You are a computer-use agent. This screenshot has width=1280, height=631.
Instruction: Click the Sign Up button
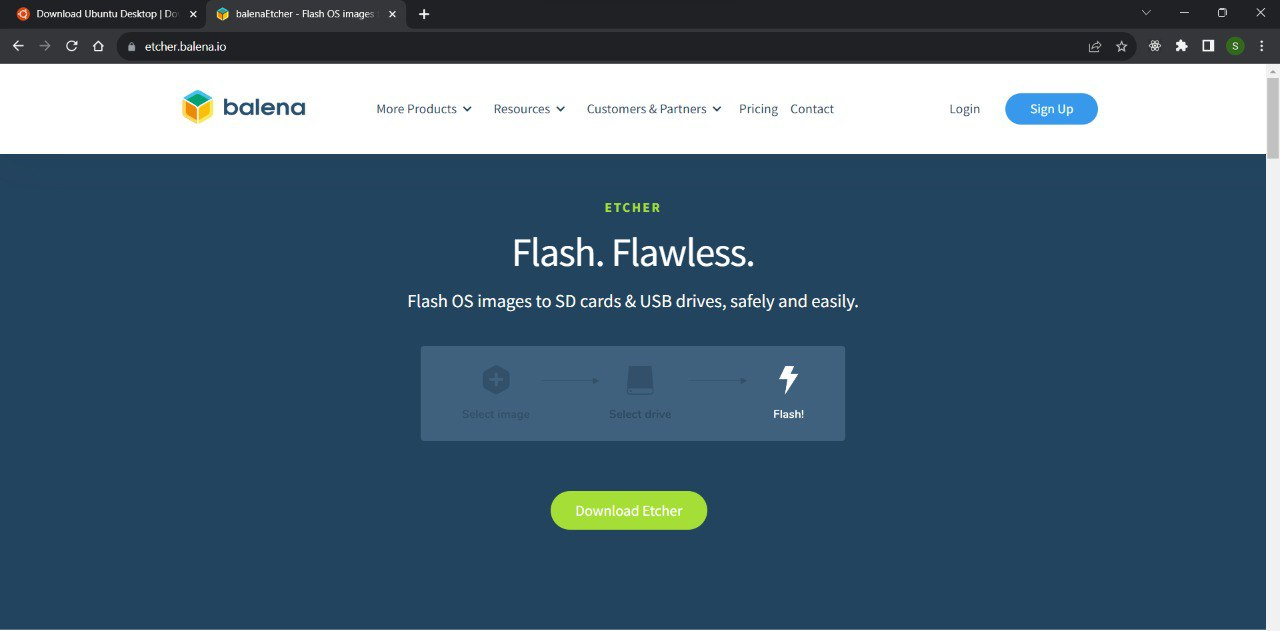(x=1051, y=109)
